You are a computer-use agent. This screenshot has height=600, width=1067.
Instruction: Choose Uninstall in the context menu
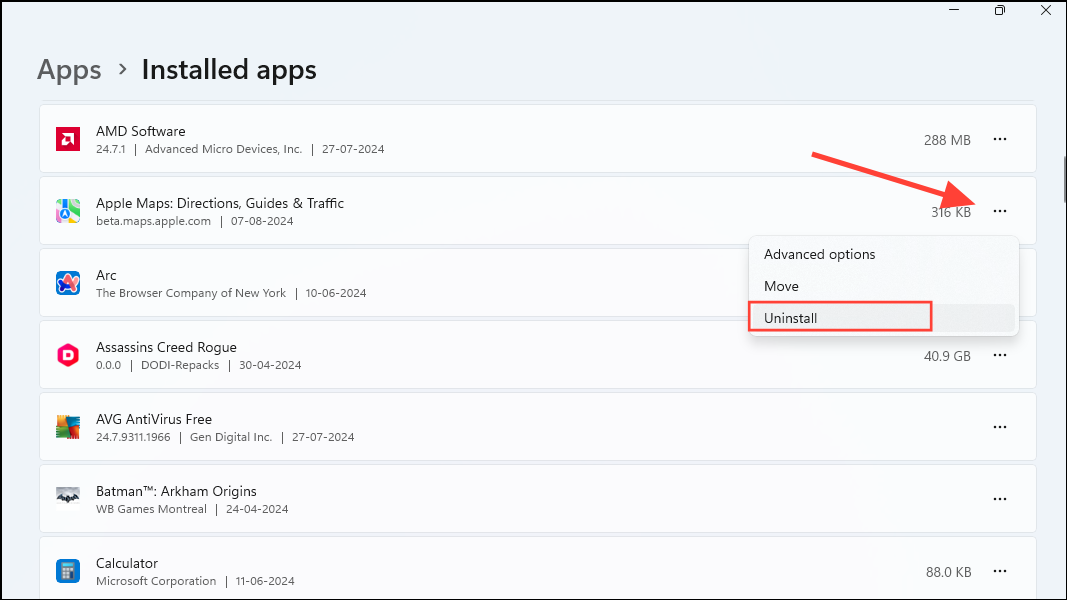coord(883,318)
